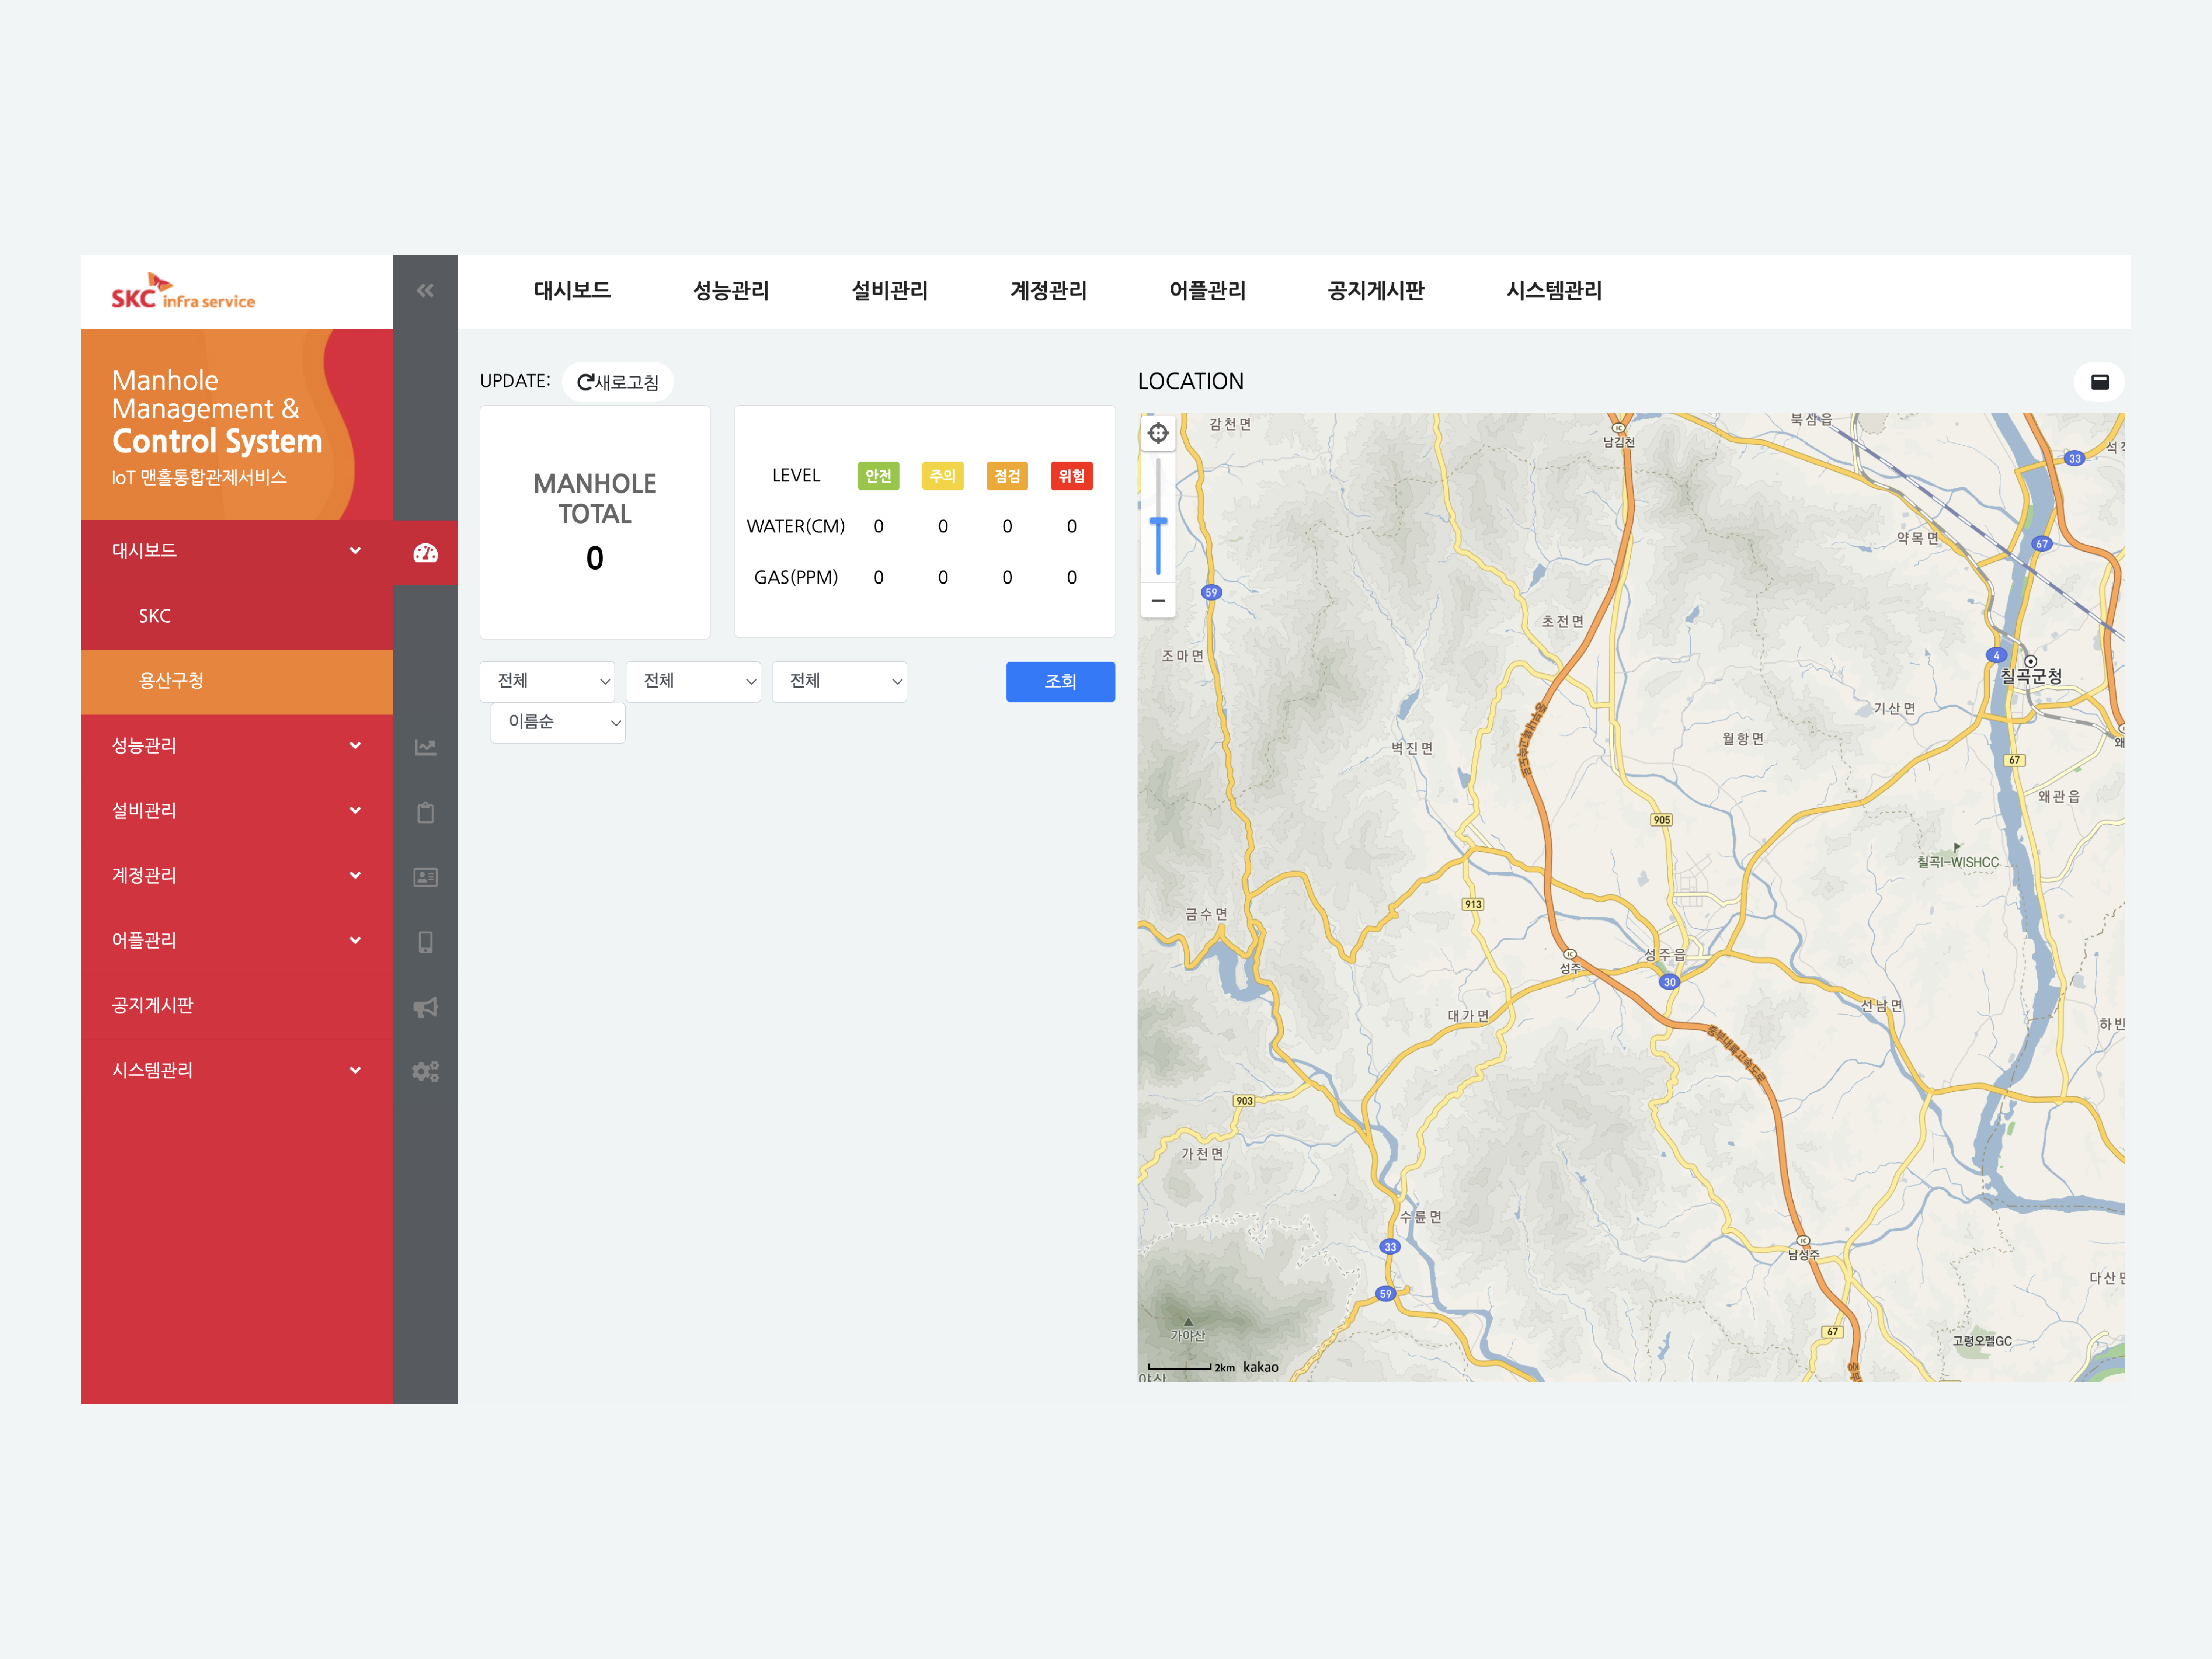Click the blue 조회 search button

1060,682
